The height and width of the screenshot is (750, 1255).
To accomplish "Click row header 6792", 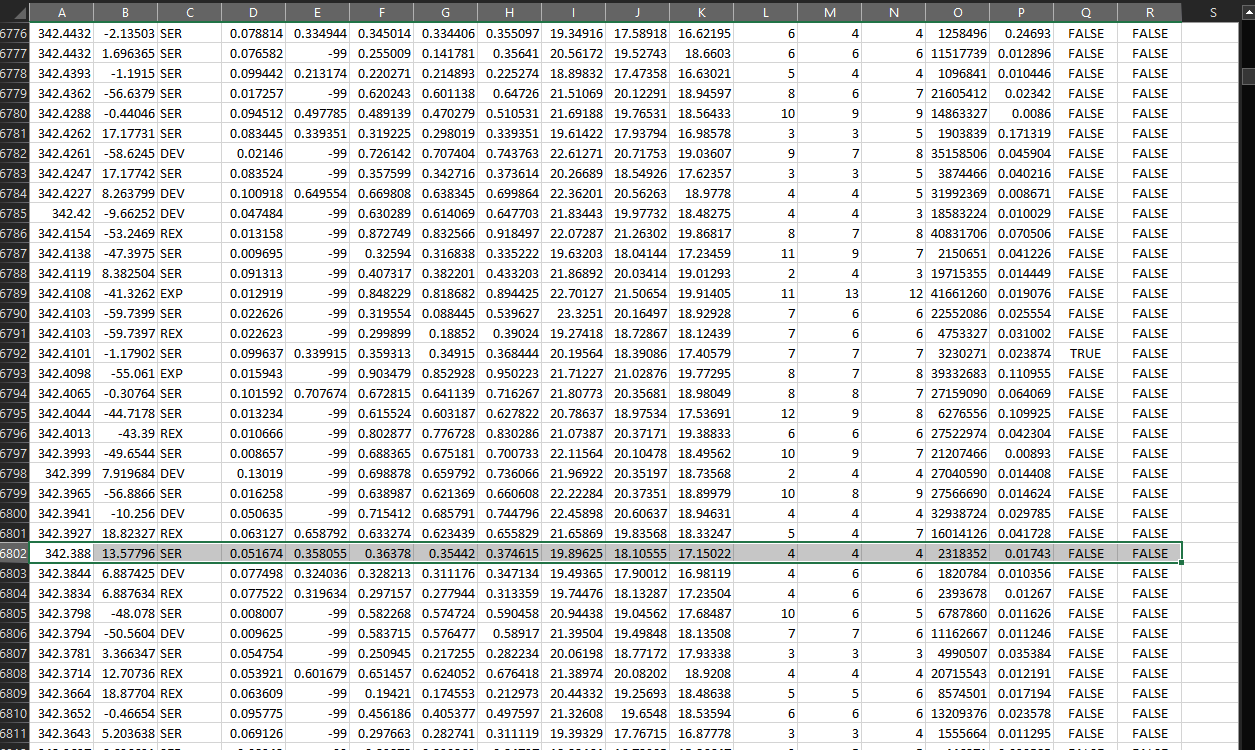I will pyautogui.click(x=14, y=353).
